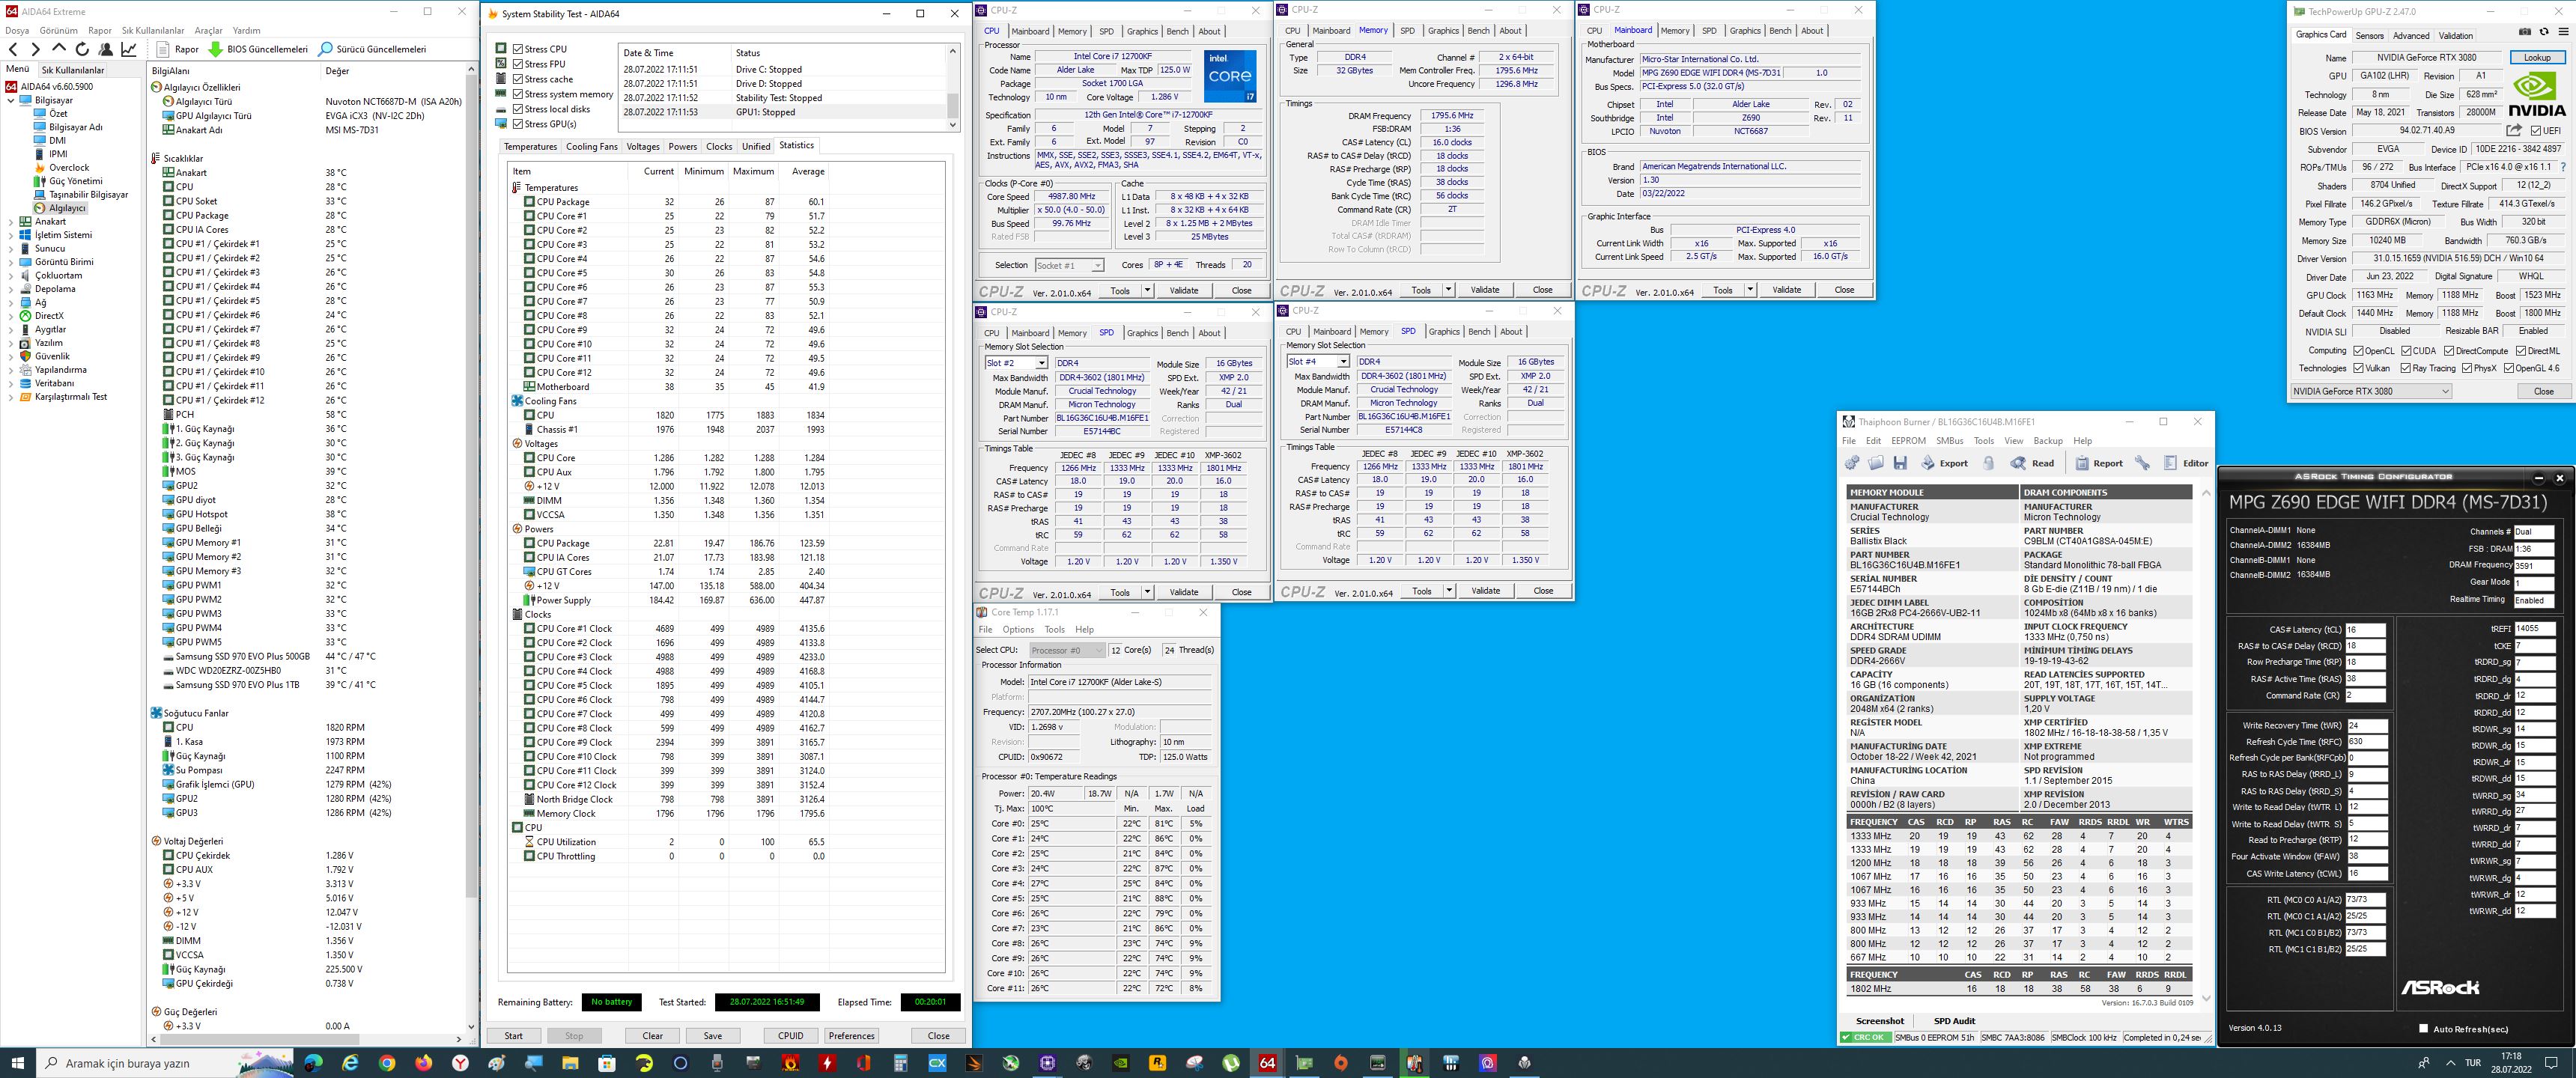Click Clear button in Stability Test

click(652, 1036)
